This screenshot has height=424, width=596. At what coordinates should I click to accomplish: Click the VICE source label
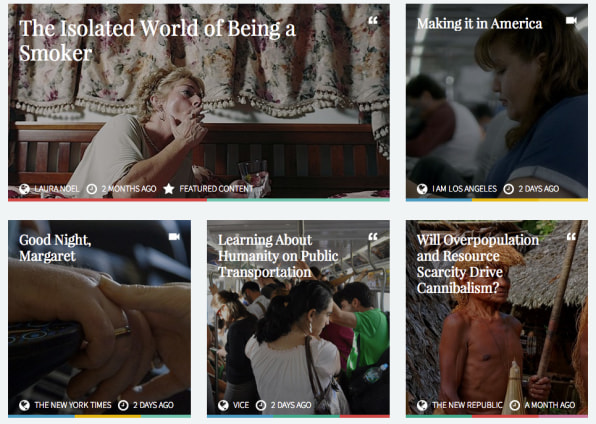point(241,405)
